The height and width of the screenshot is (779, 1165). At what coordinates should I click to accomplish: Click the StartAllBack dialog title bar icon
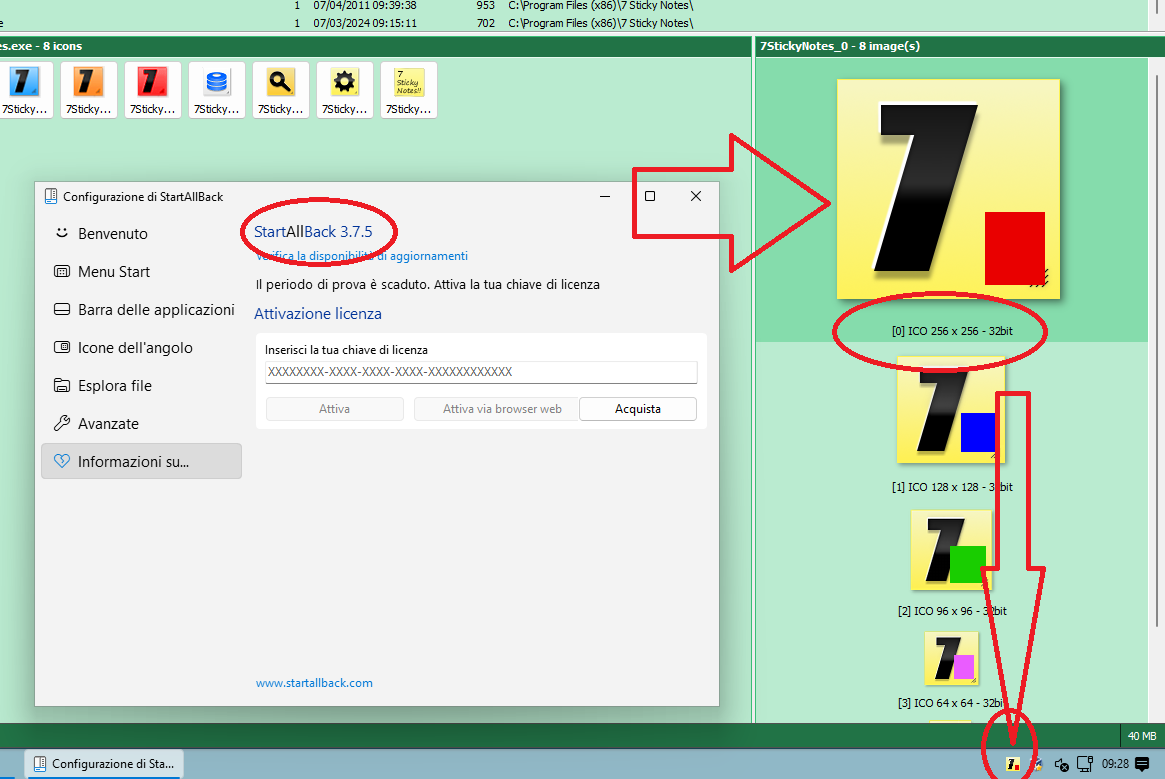click(x=51, y=196)
